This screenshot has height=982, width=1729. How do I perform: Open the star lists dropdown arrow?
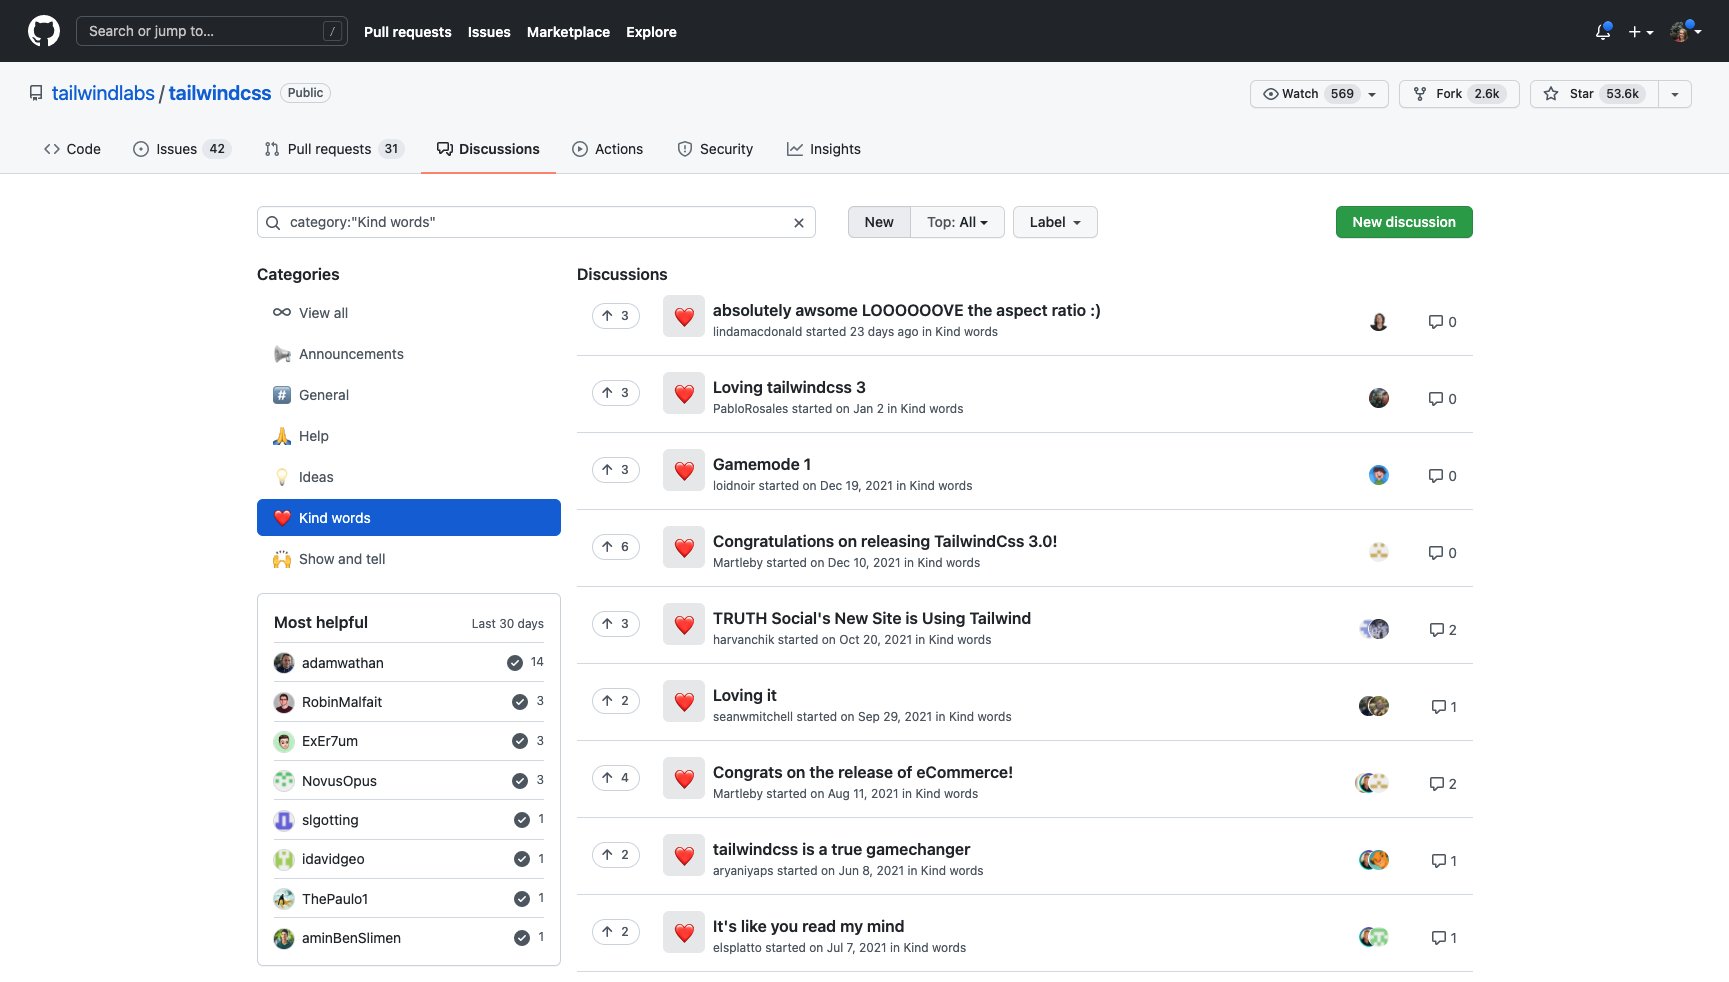click(x=1675, y=94)
